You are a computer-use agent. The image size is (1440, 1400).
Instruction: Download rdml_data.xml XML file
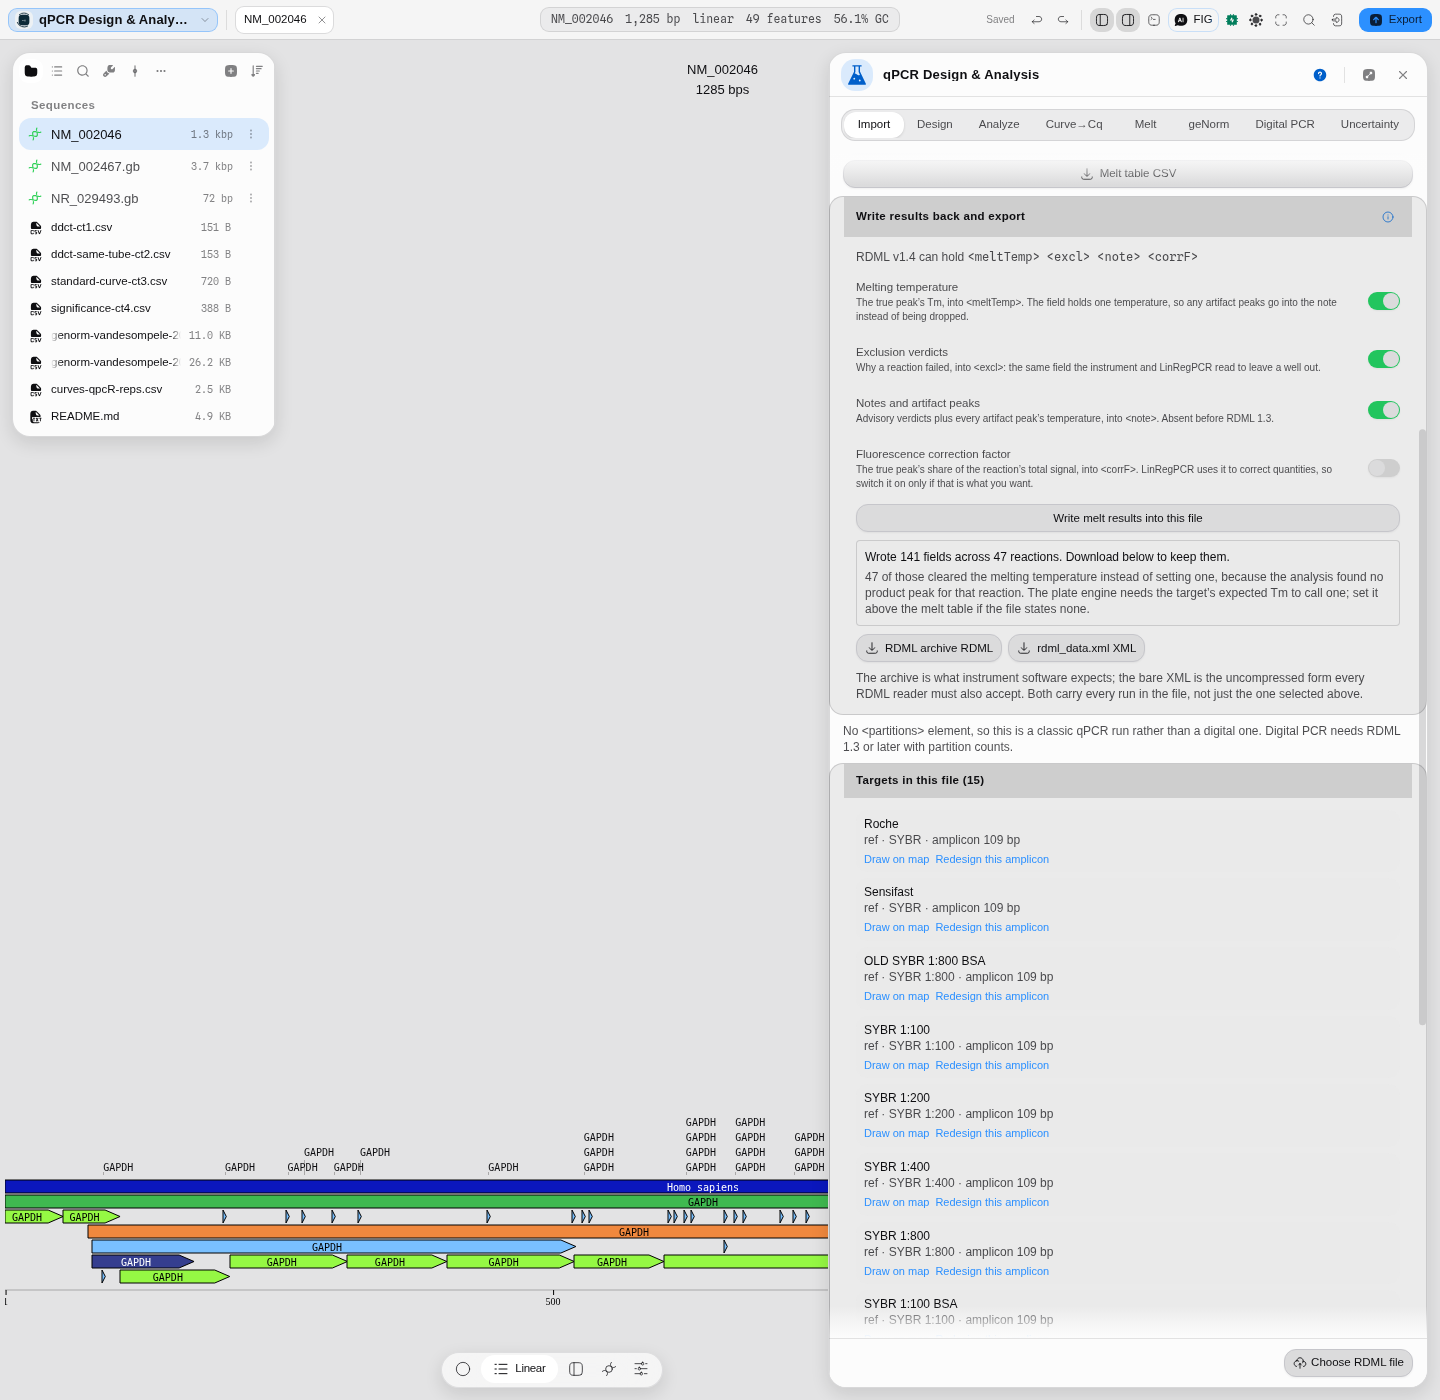pyautogui.click(x=1076, y=648)
